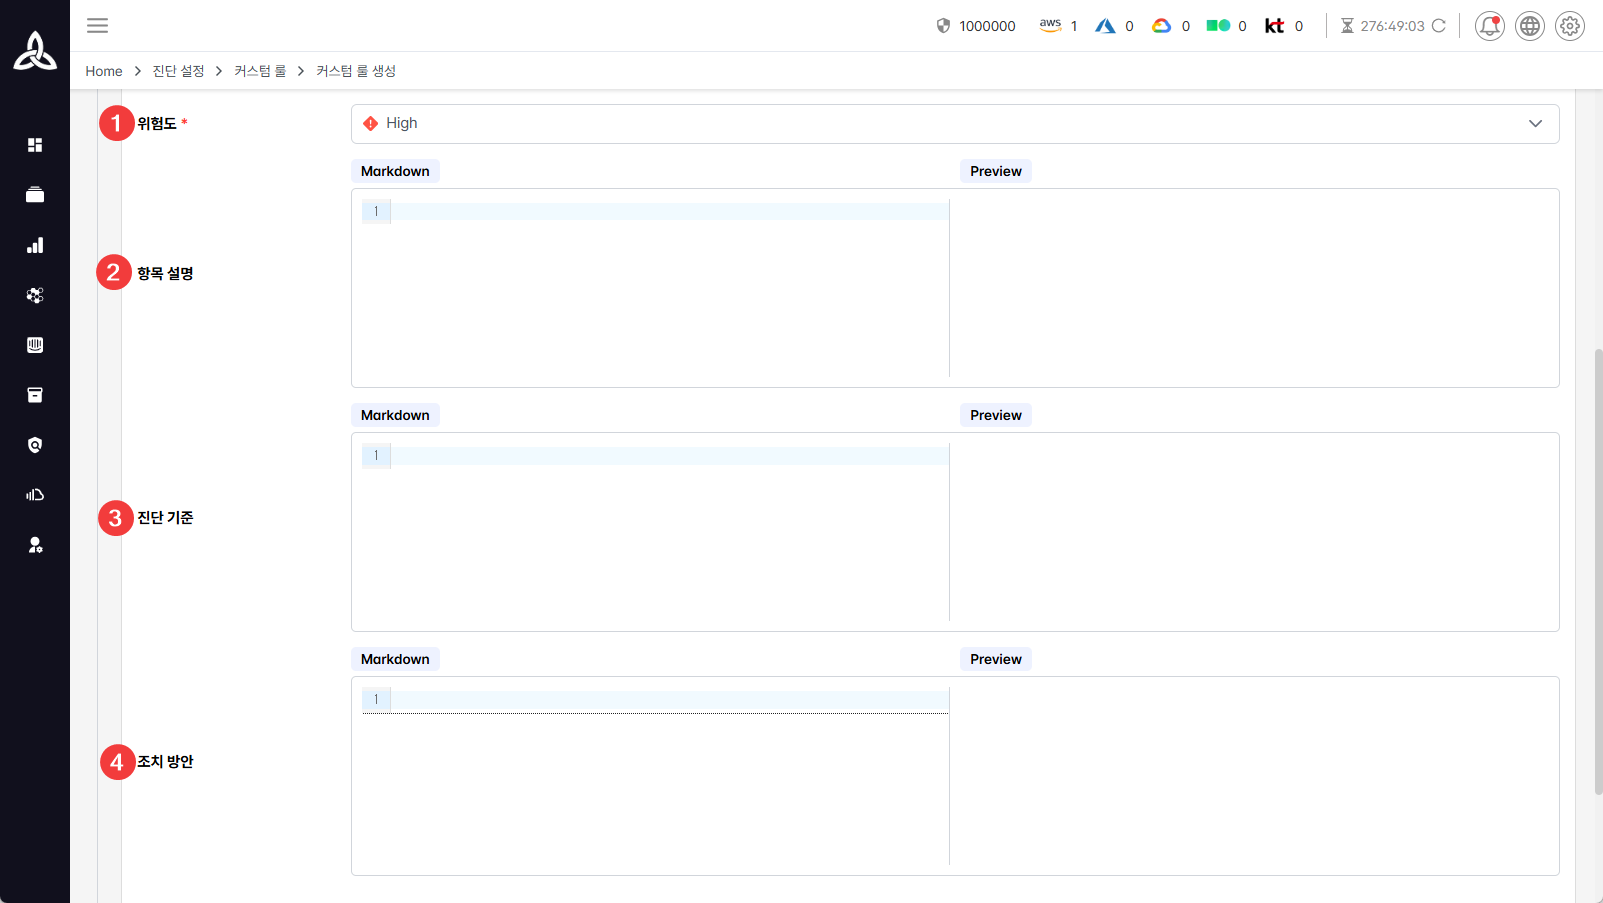Go to Home via breadcrumb
This screenshot has height=903, width=1603.
coord(104,71)
